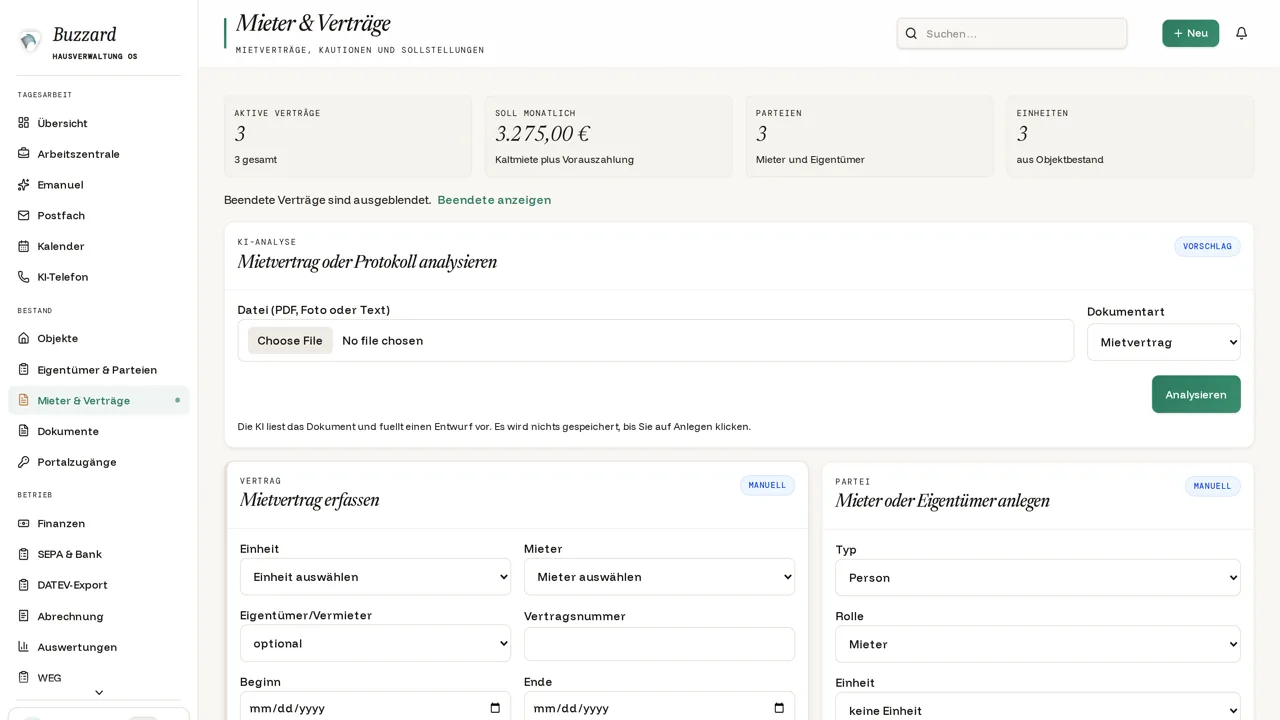Go to Dokumente in the sidebar
The height and width of the screenshot is (720, 1280).
tap(98, 431)
